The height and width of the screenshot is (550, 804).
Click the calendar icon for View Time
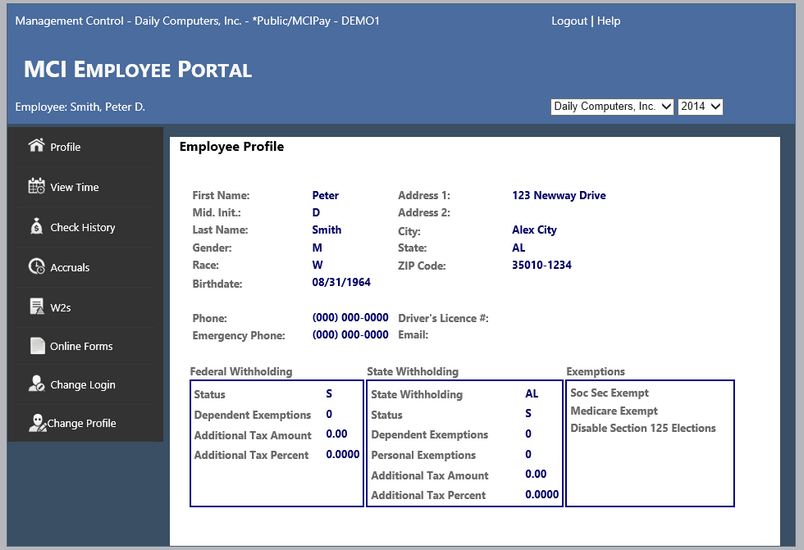37,186
